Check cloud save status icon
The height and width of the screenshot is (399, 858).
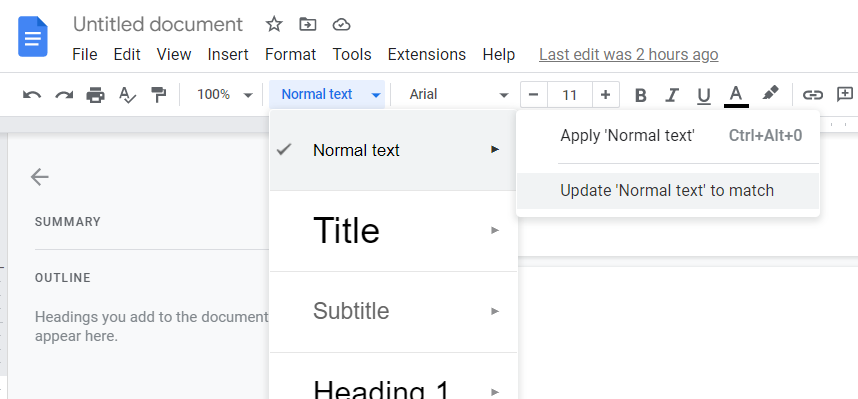click(x=341, y=25)
